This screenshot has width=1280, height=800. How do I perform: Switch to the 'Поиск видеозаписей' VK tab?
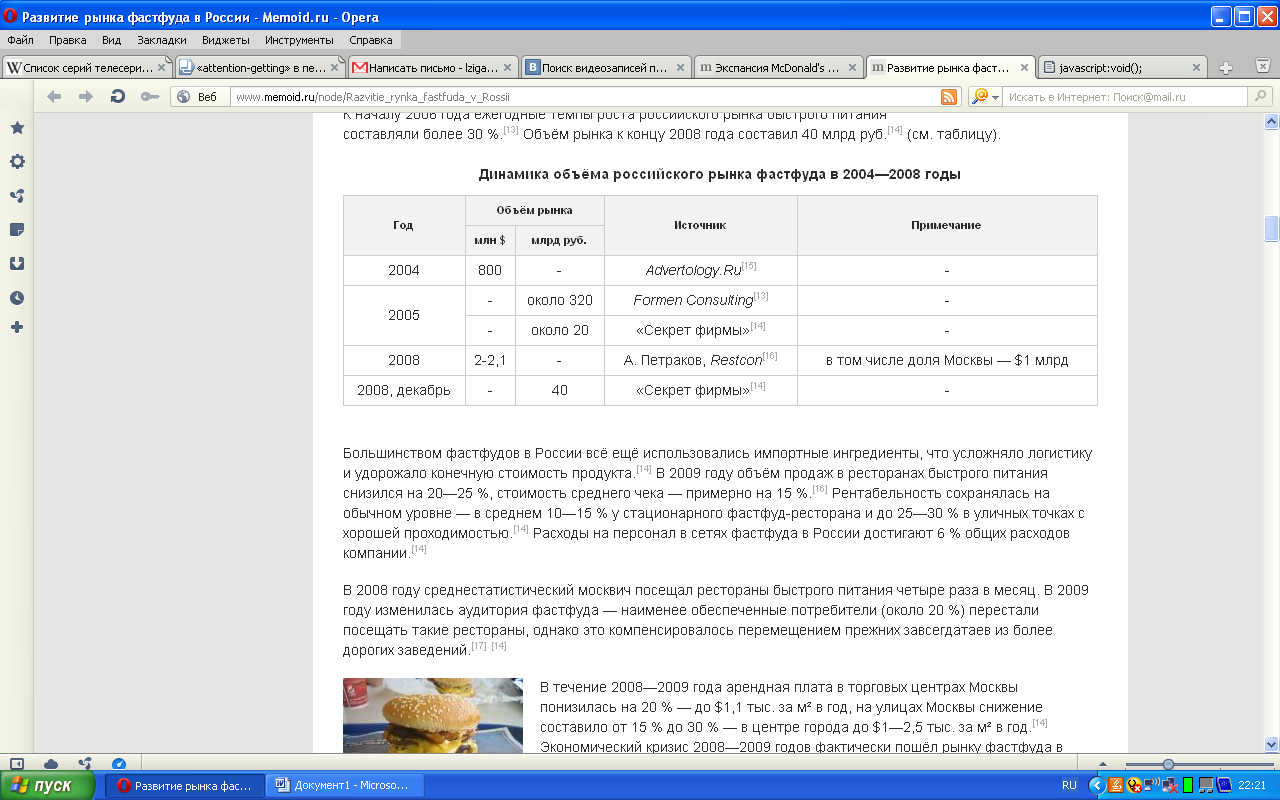pyautogui.click(x=605, y=68)
